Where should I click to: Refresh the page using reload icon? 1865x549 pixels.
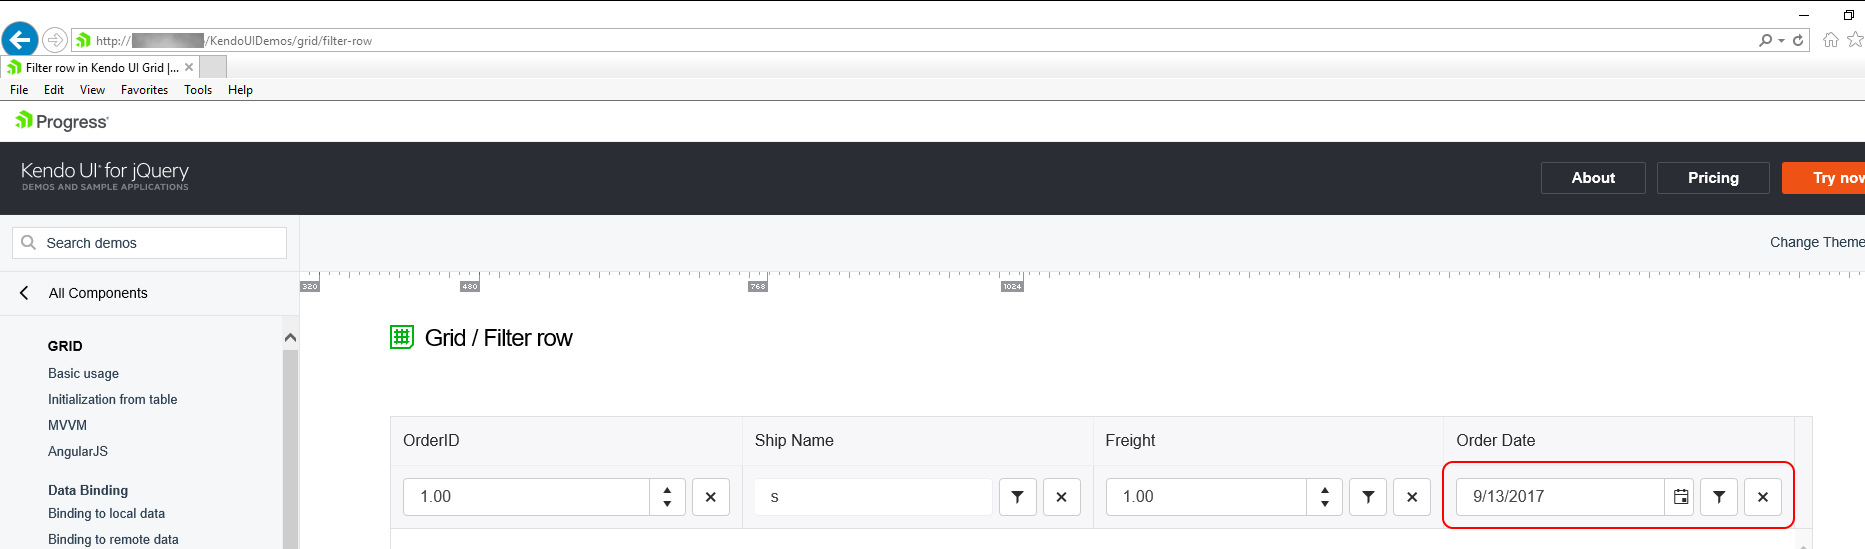(1798, 40)
